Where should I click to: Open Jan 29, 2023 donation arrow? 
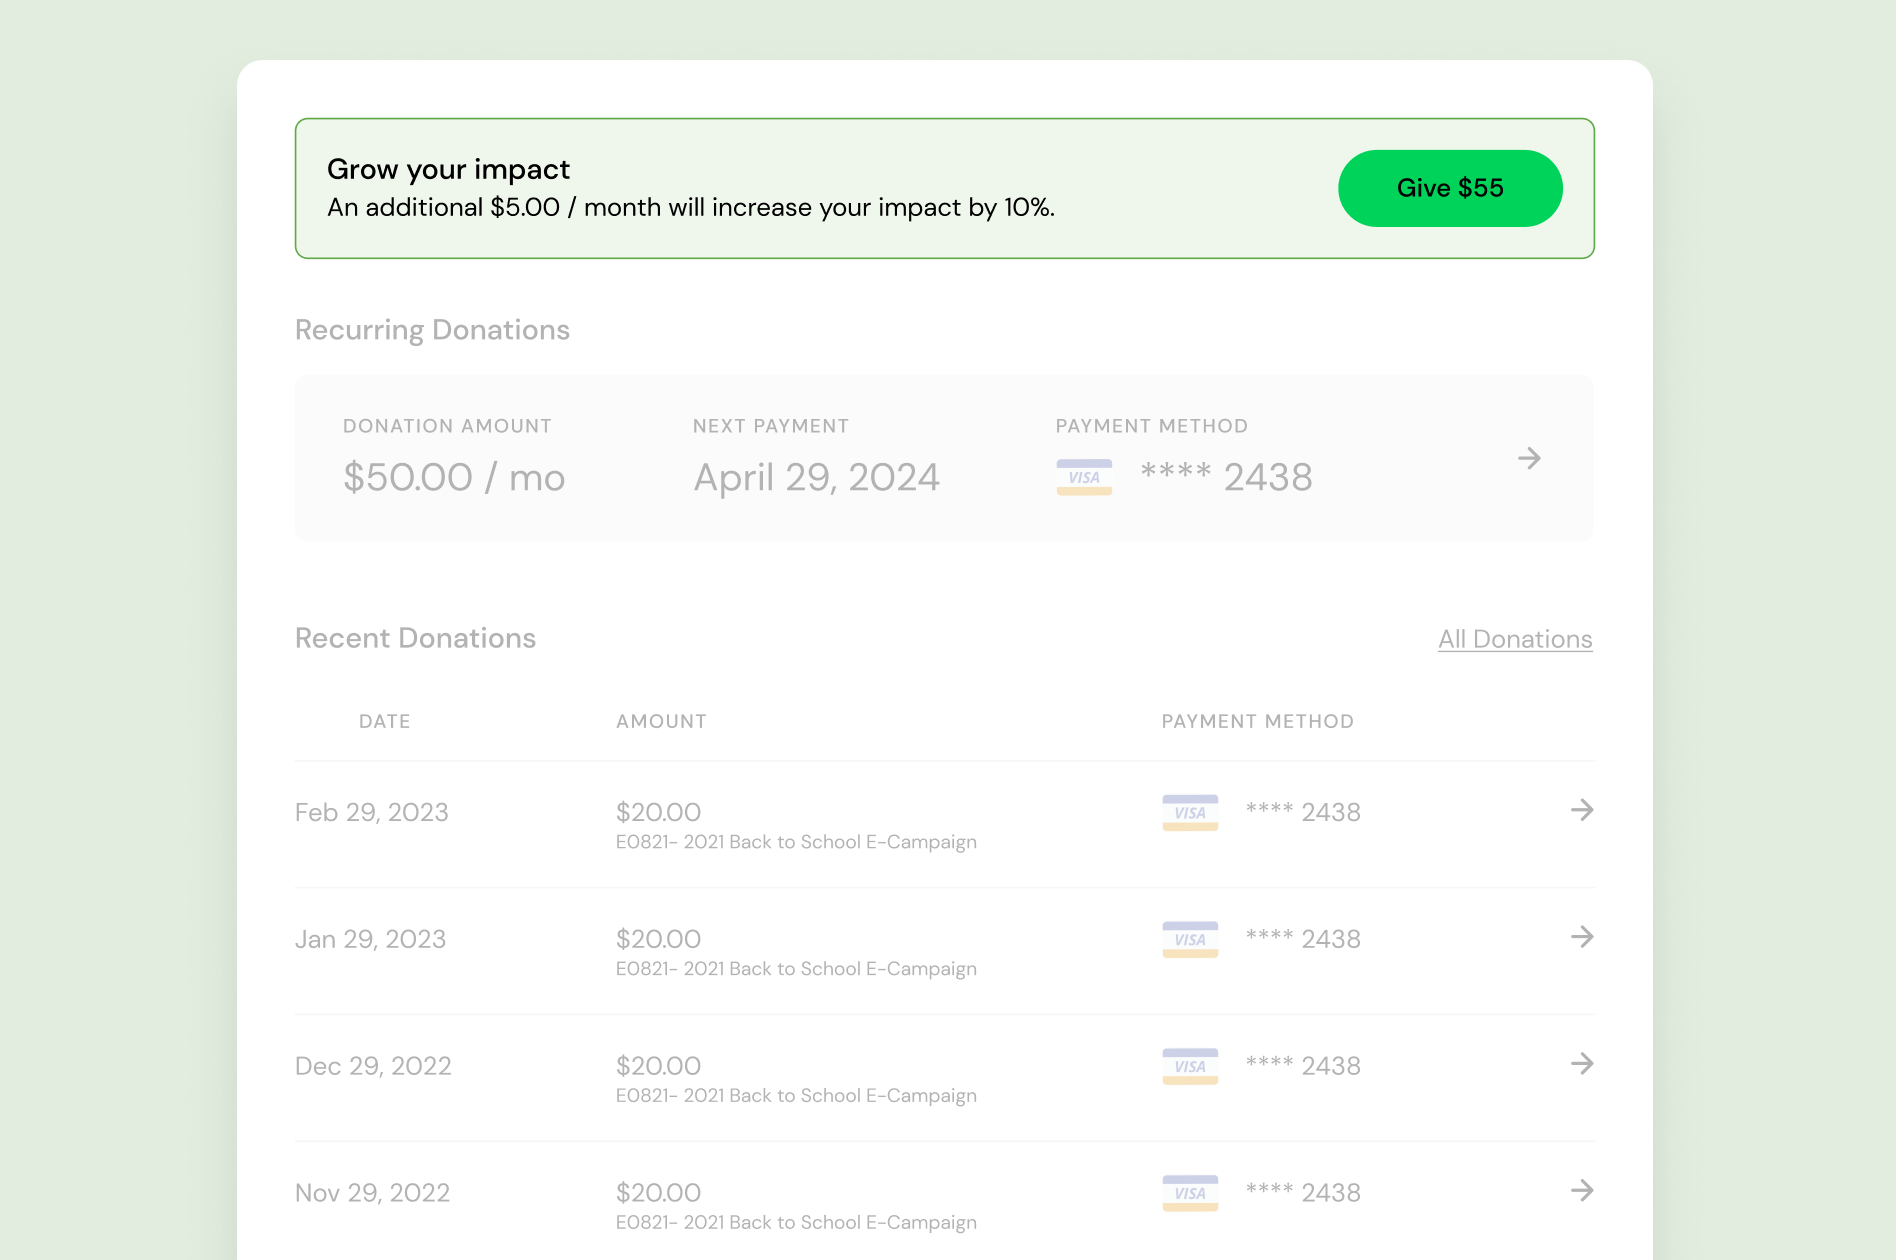coord(1581,937)
